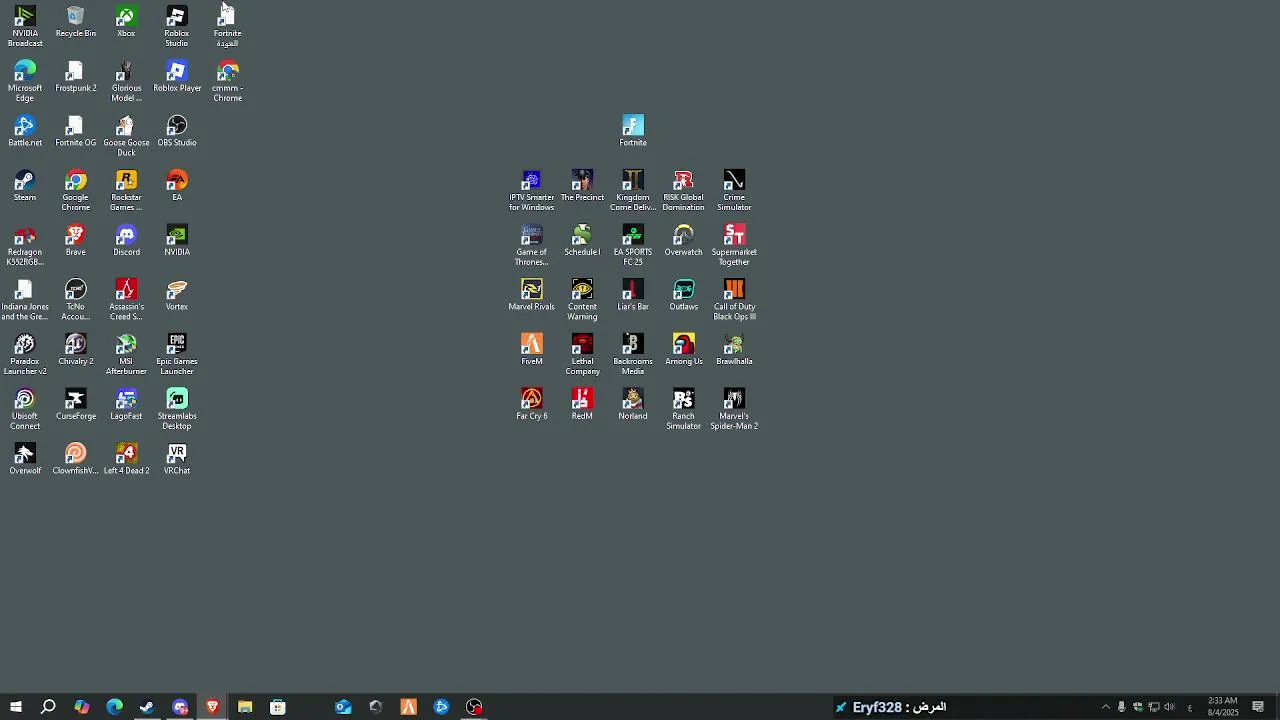This screenshot has height=720, width=1280.
Task: Select the Streamlabs Desktop icon
Action: [x=177, y=409]
